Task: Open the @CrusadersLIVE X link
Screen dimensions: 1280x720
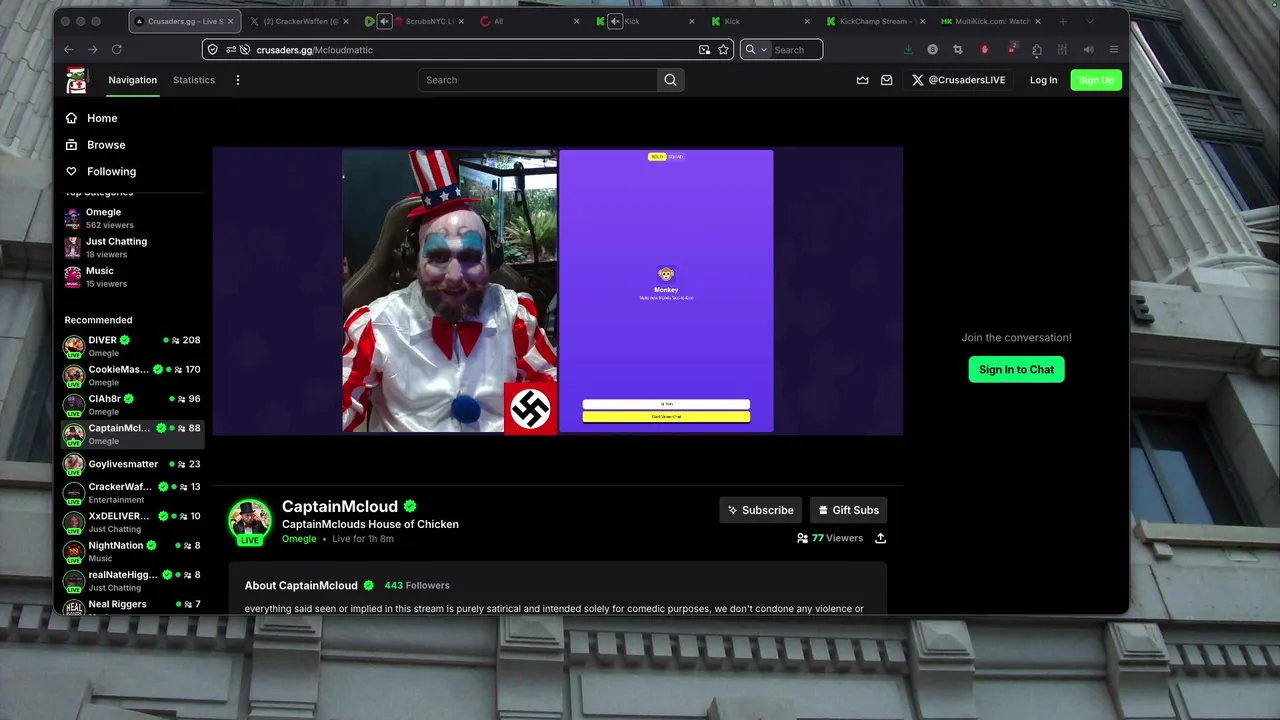Action: tap(958, 80)
